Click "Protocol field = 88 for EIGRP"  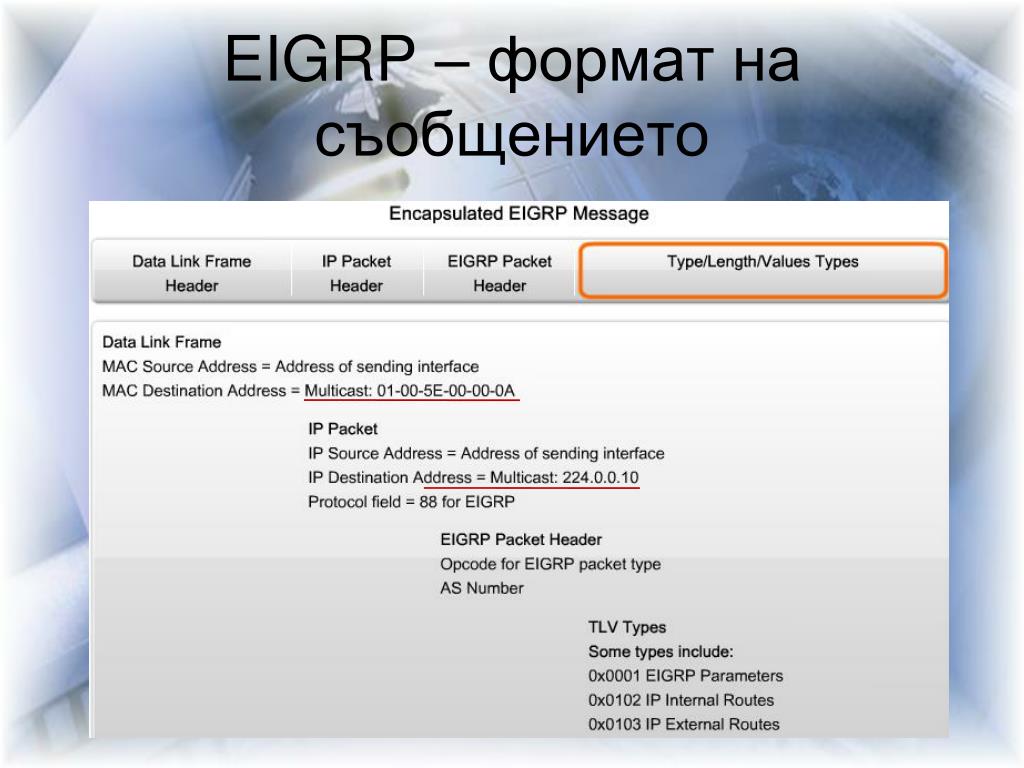411,502
